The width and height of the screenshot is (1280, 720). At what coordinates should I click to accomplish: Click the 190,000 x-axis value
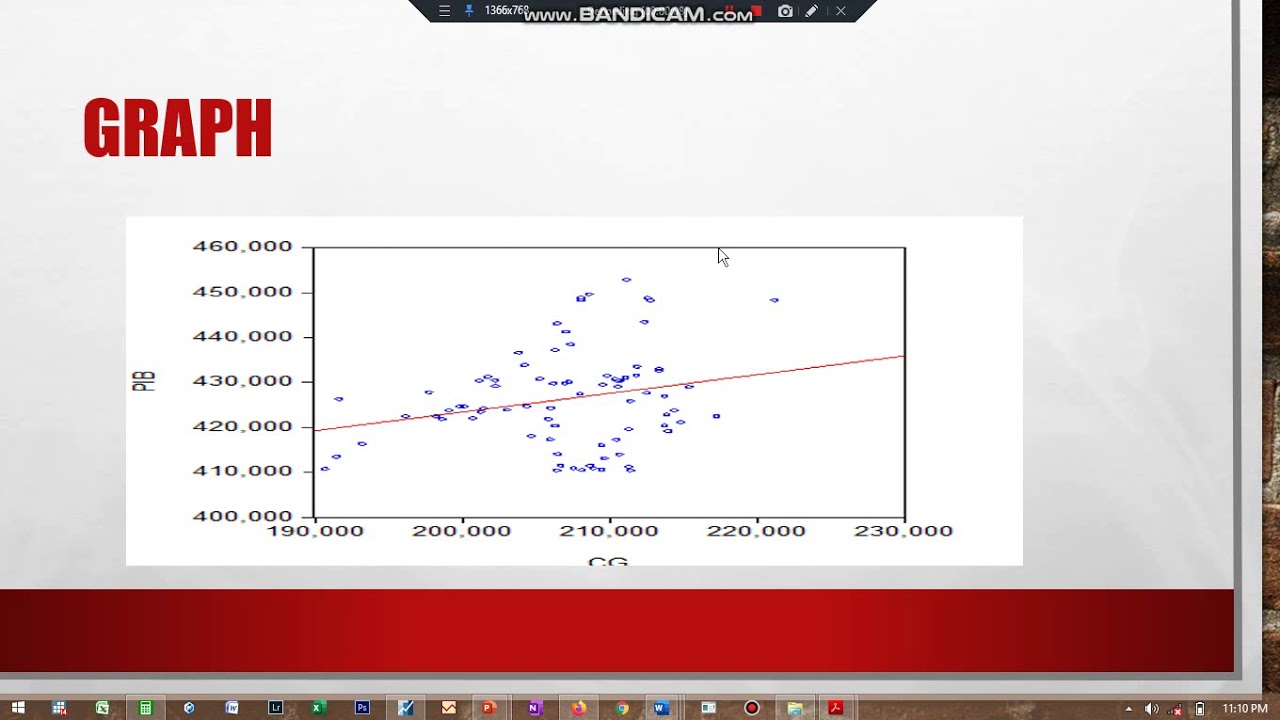(x=314, y=531)
